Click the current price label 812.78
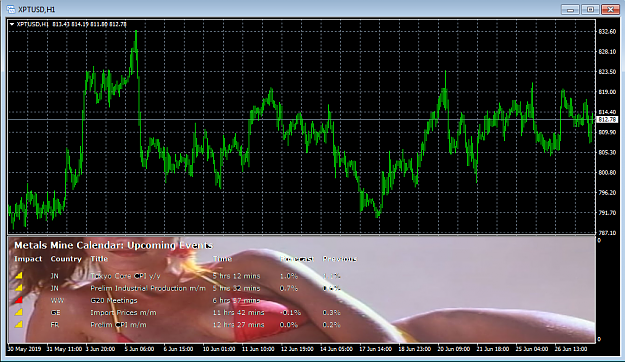625x362 pixels. (607, 120)
